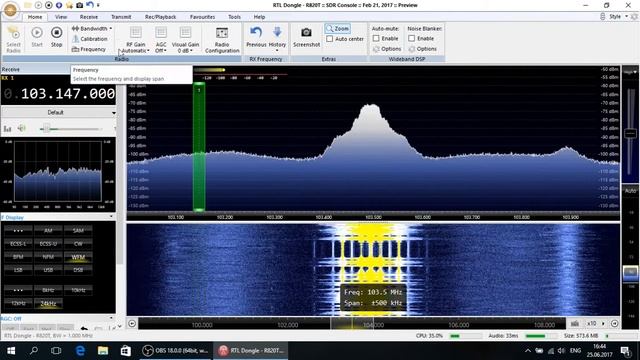This screenshot has width=640, height=360.
Task: Switch to View ribbon tab
Action: click(x=61, y=17)
